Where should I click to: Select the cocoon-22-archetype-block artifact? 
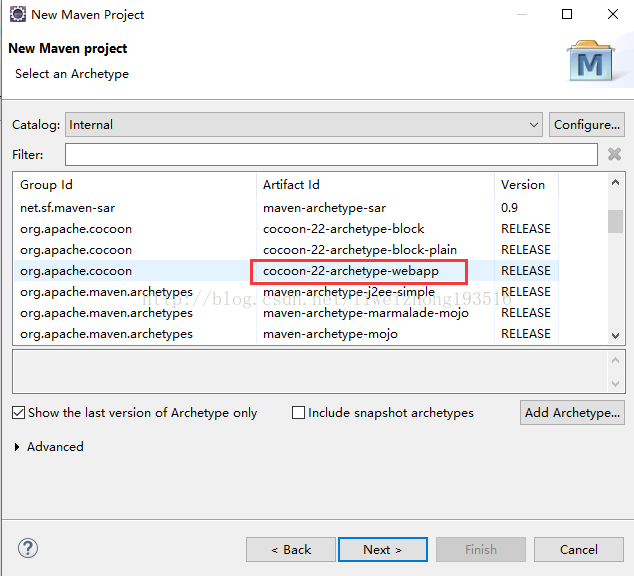pos(343,229)
